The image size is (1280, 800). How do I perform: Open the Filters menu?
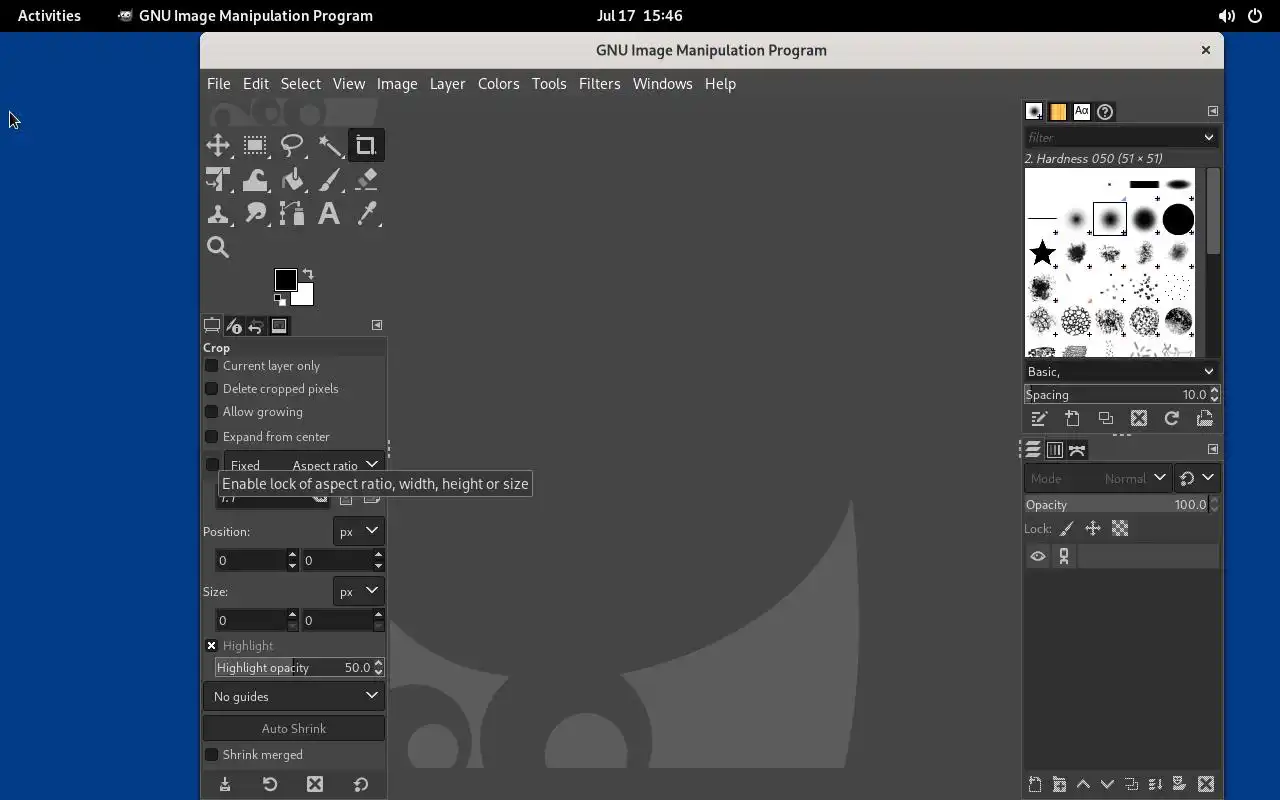coord(599,84)
